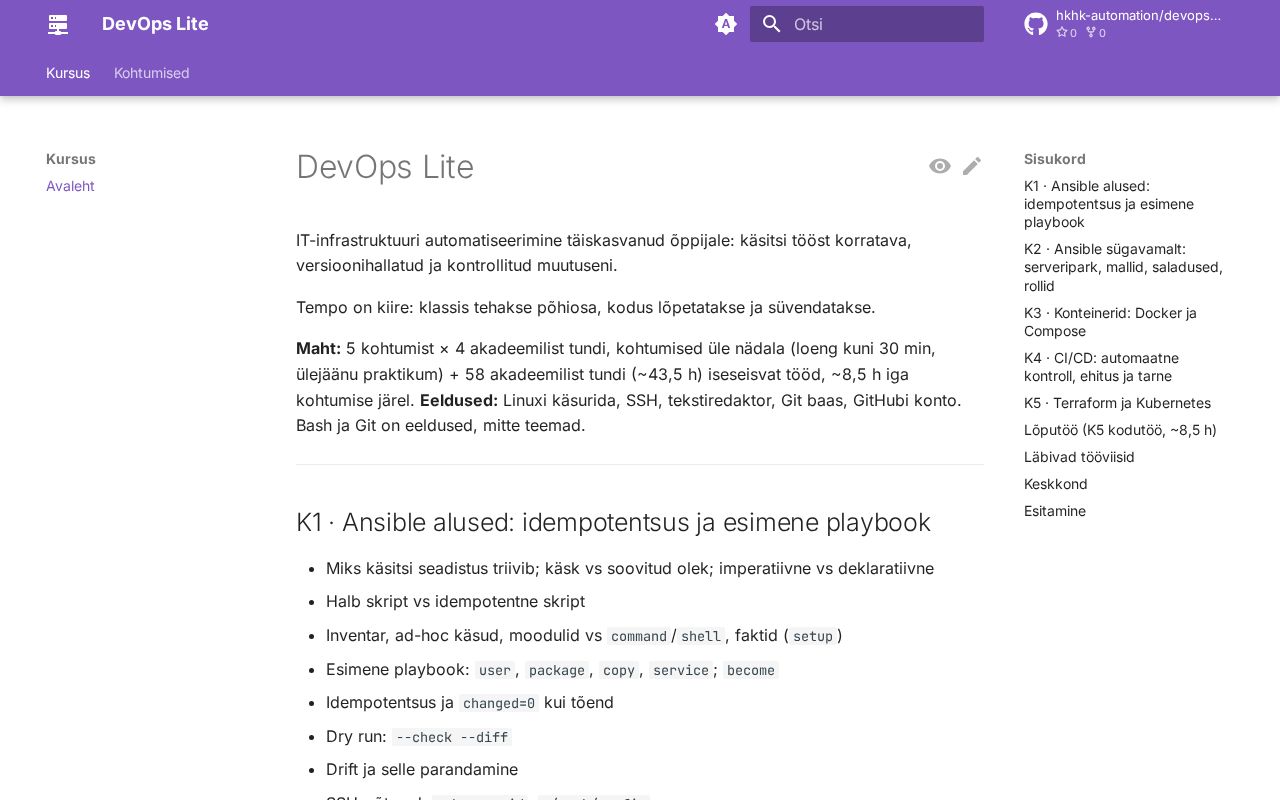
Task: Focus the Otsi search field
Action: [867, 24]
